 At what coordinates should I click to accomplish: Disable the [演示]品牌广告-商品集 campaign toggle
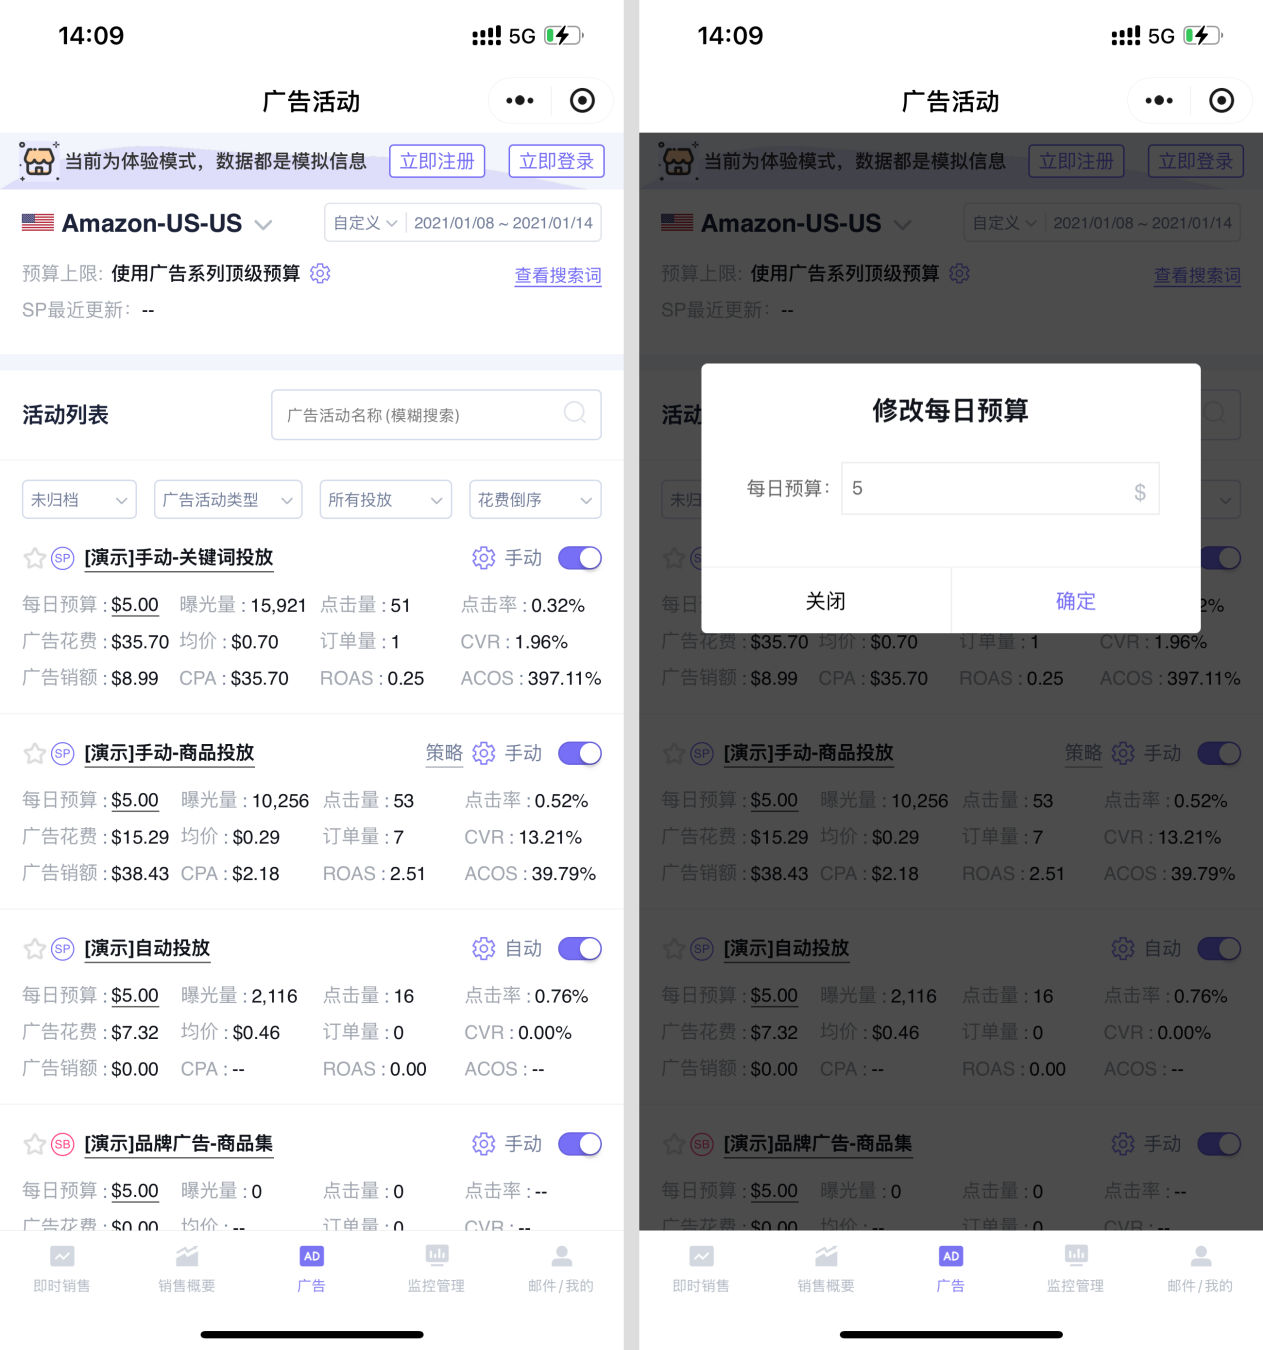point(579,1143)
